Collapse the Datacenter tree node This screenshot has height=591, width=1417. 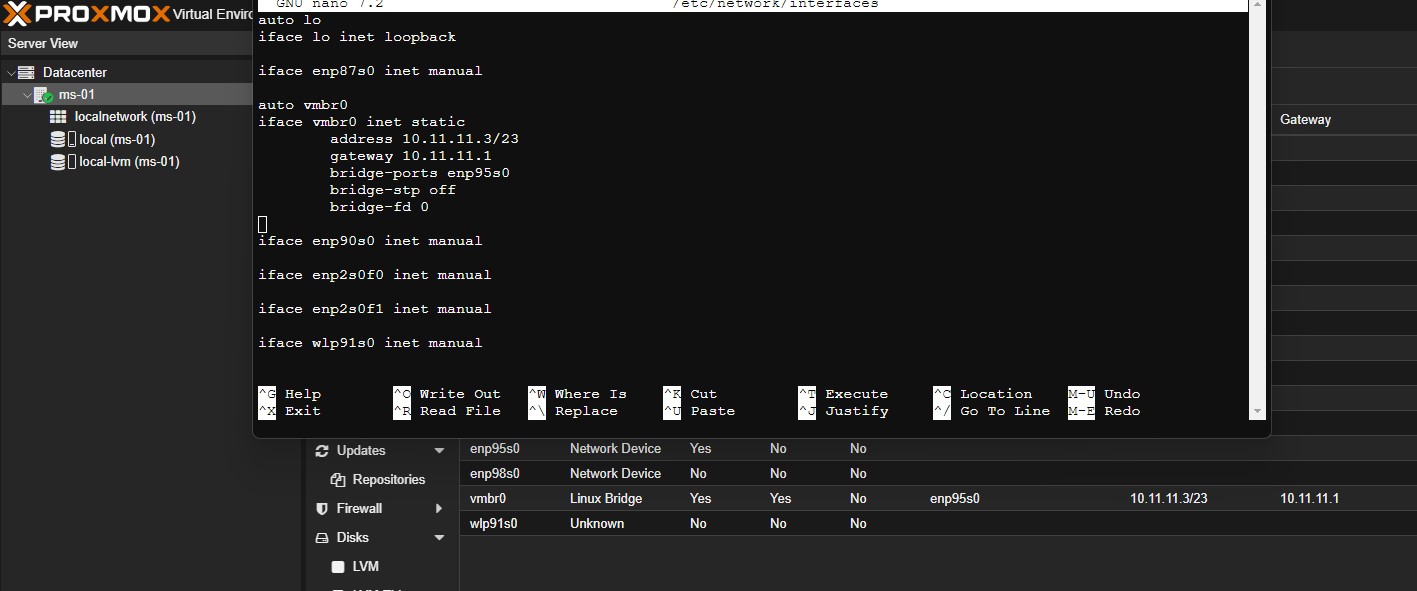pos(10,72)
